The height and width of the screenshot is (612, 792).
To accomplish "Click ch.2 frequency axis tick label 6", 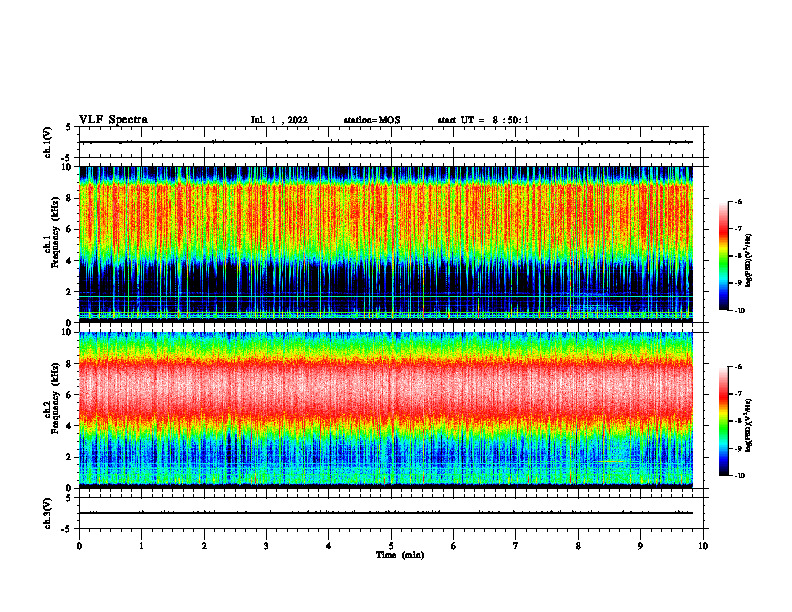I will [69, 395].
